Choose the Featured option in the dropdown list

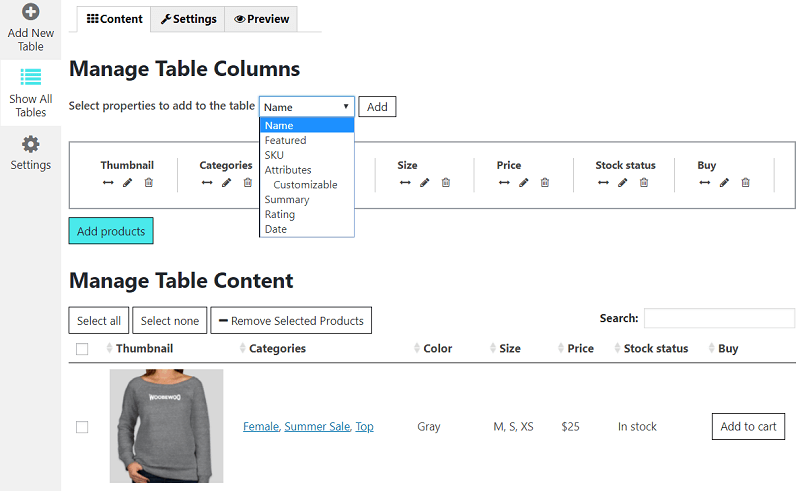click(x=286, y=141)
